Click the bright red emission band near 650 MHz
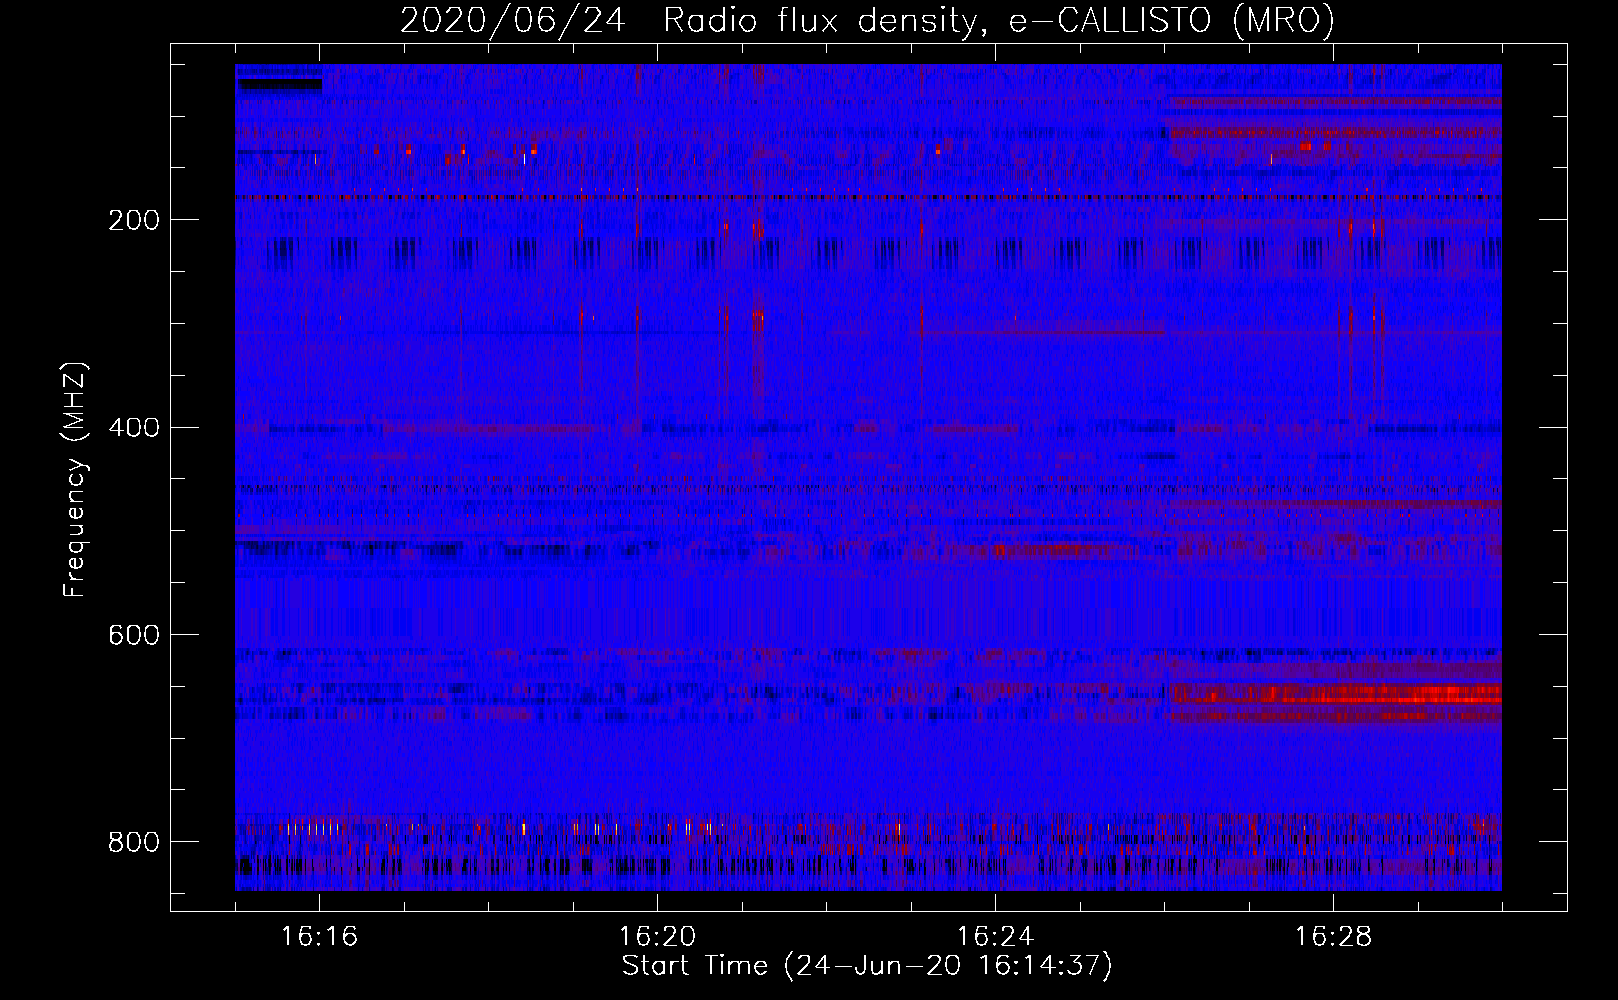The width and height of the screenshot is (1618, 1000). (x=1336, y=693)
